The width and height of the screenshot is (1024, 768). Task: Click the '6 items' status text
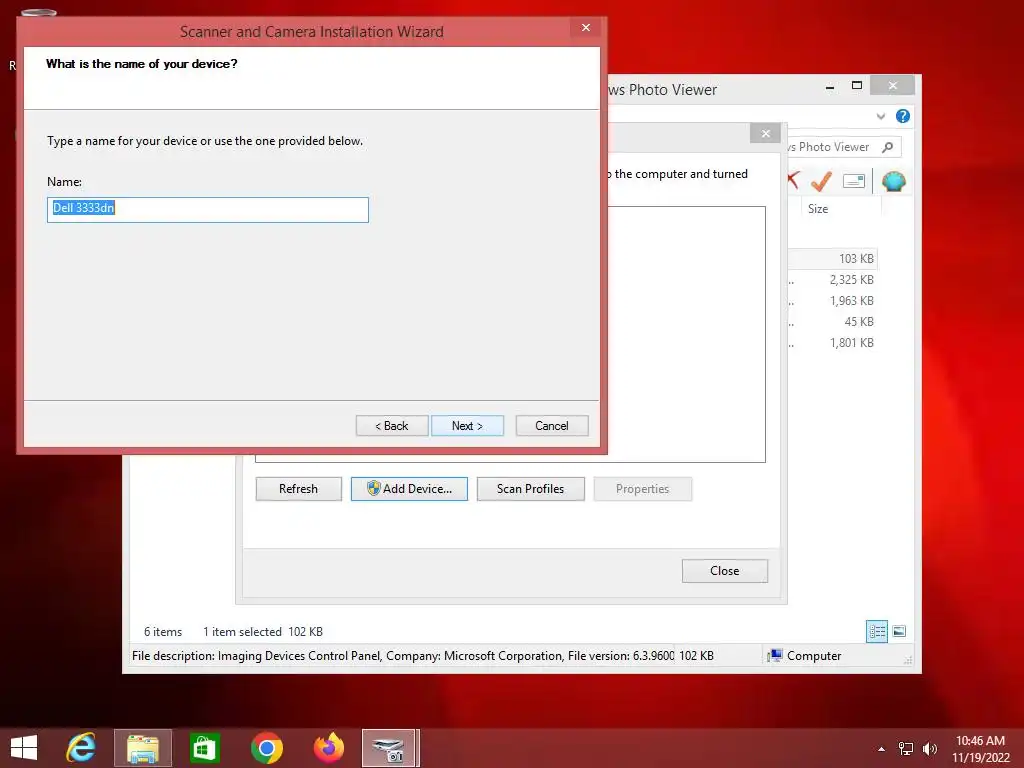point(163,632)
